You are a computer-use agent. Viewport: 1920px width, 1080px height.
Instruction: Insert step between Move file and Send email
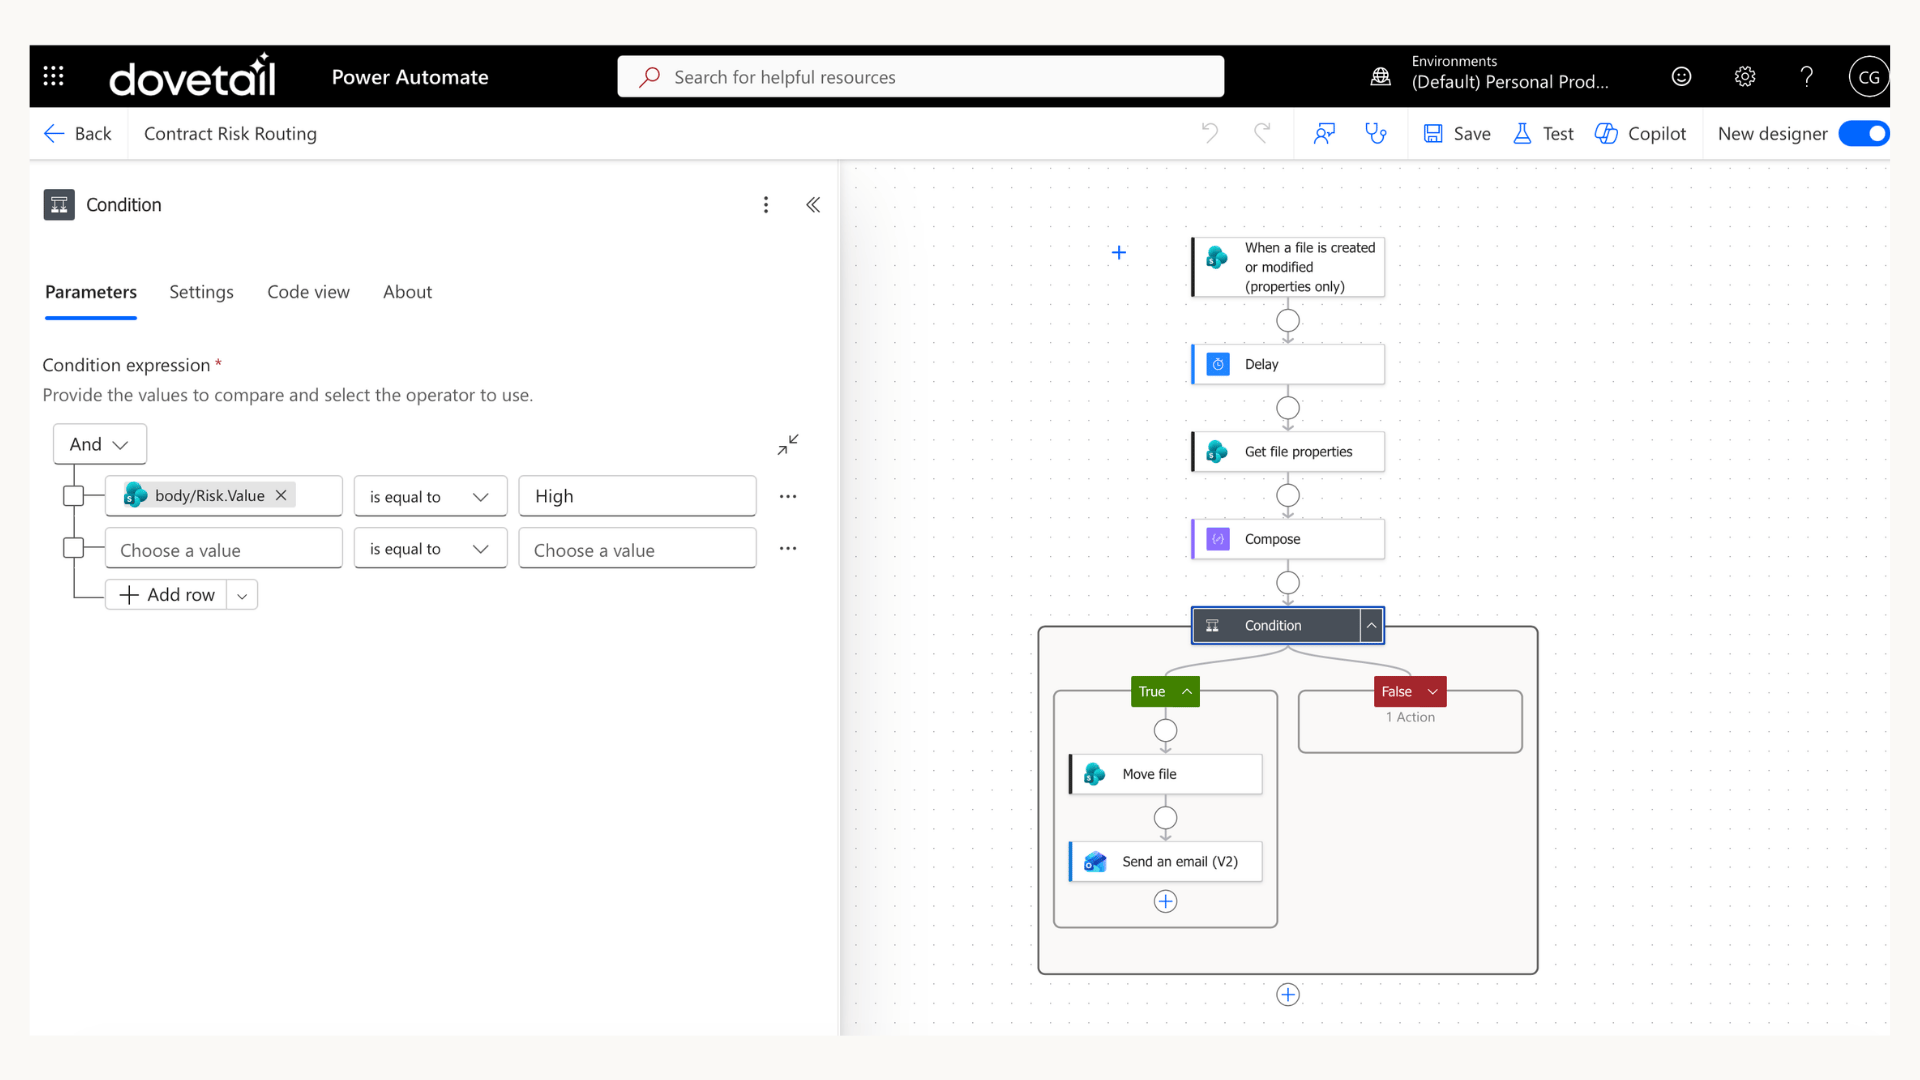pyautogui.click(x=1165, y=818)
